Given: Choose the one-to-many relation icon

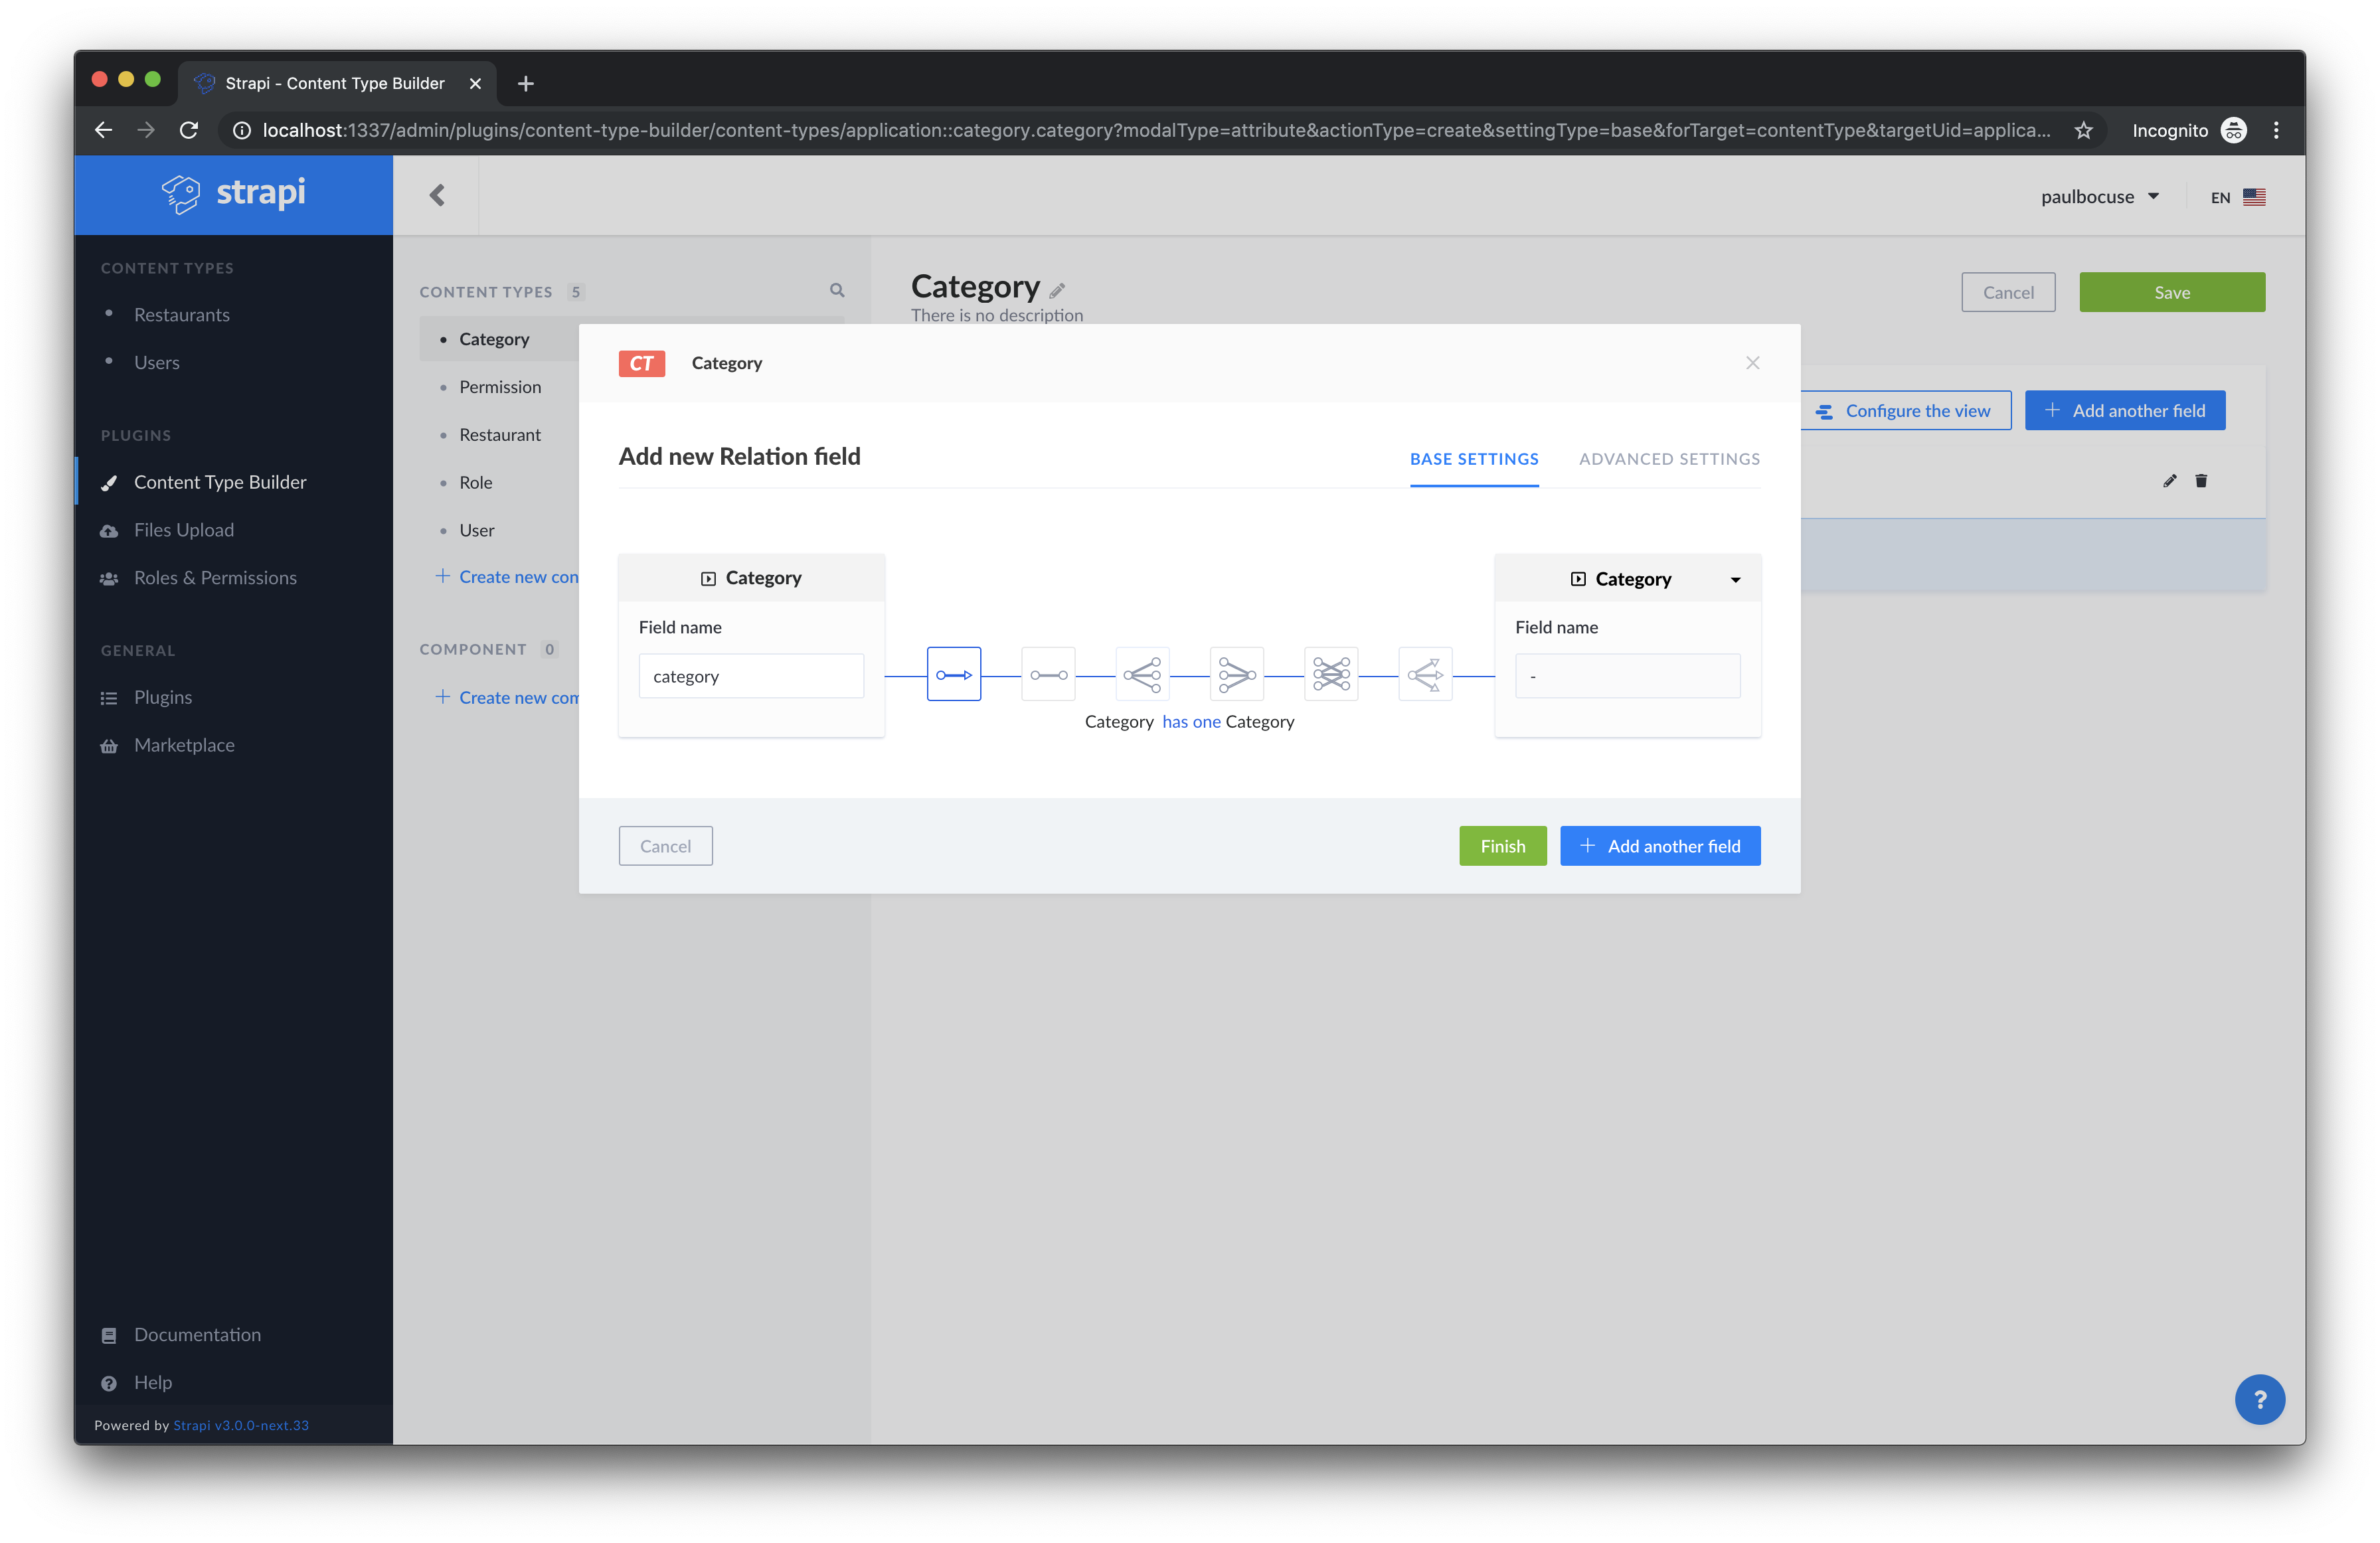Looking at the screenshot, I should (x=1142, y=674).
